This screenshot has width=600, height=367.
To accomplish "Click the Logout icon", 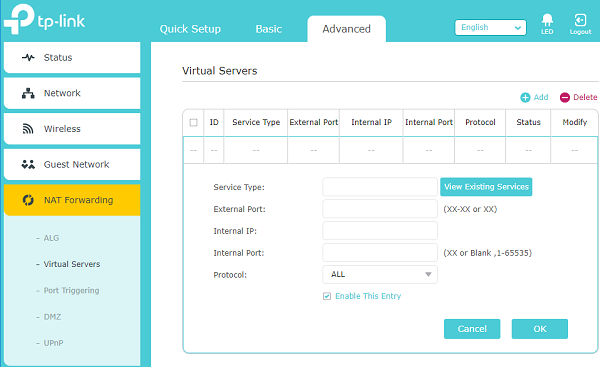I will [x=580, y=20].
